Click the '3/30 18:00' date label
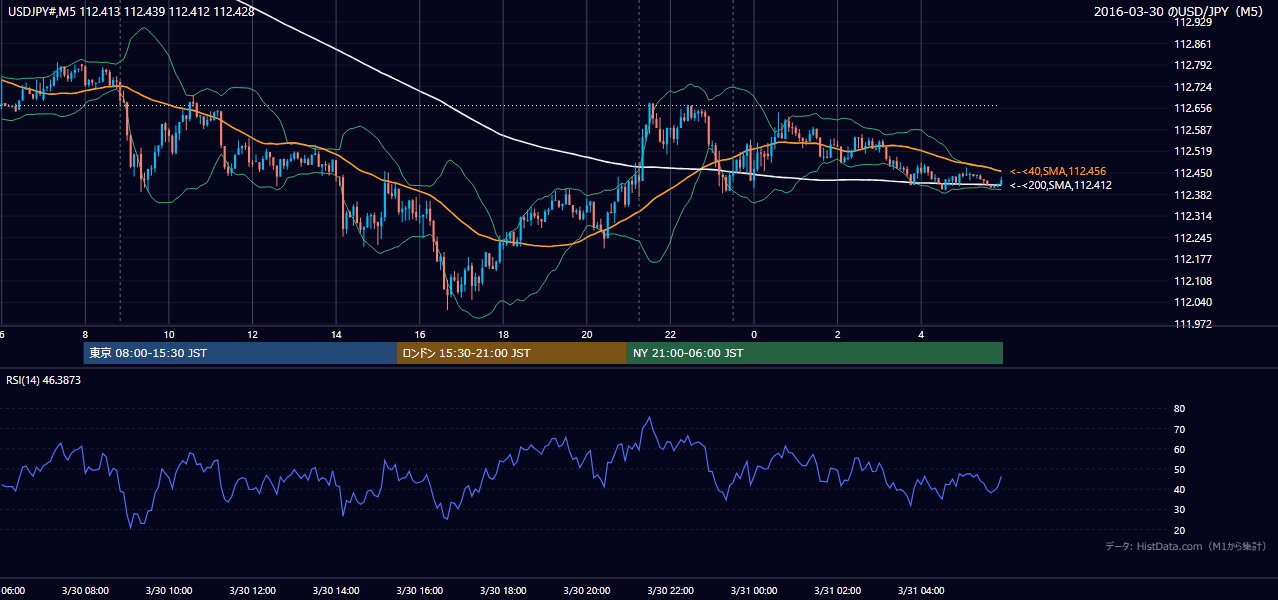The height and width of the screenshot is (600, 1278). 503,590
